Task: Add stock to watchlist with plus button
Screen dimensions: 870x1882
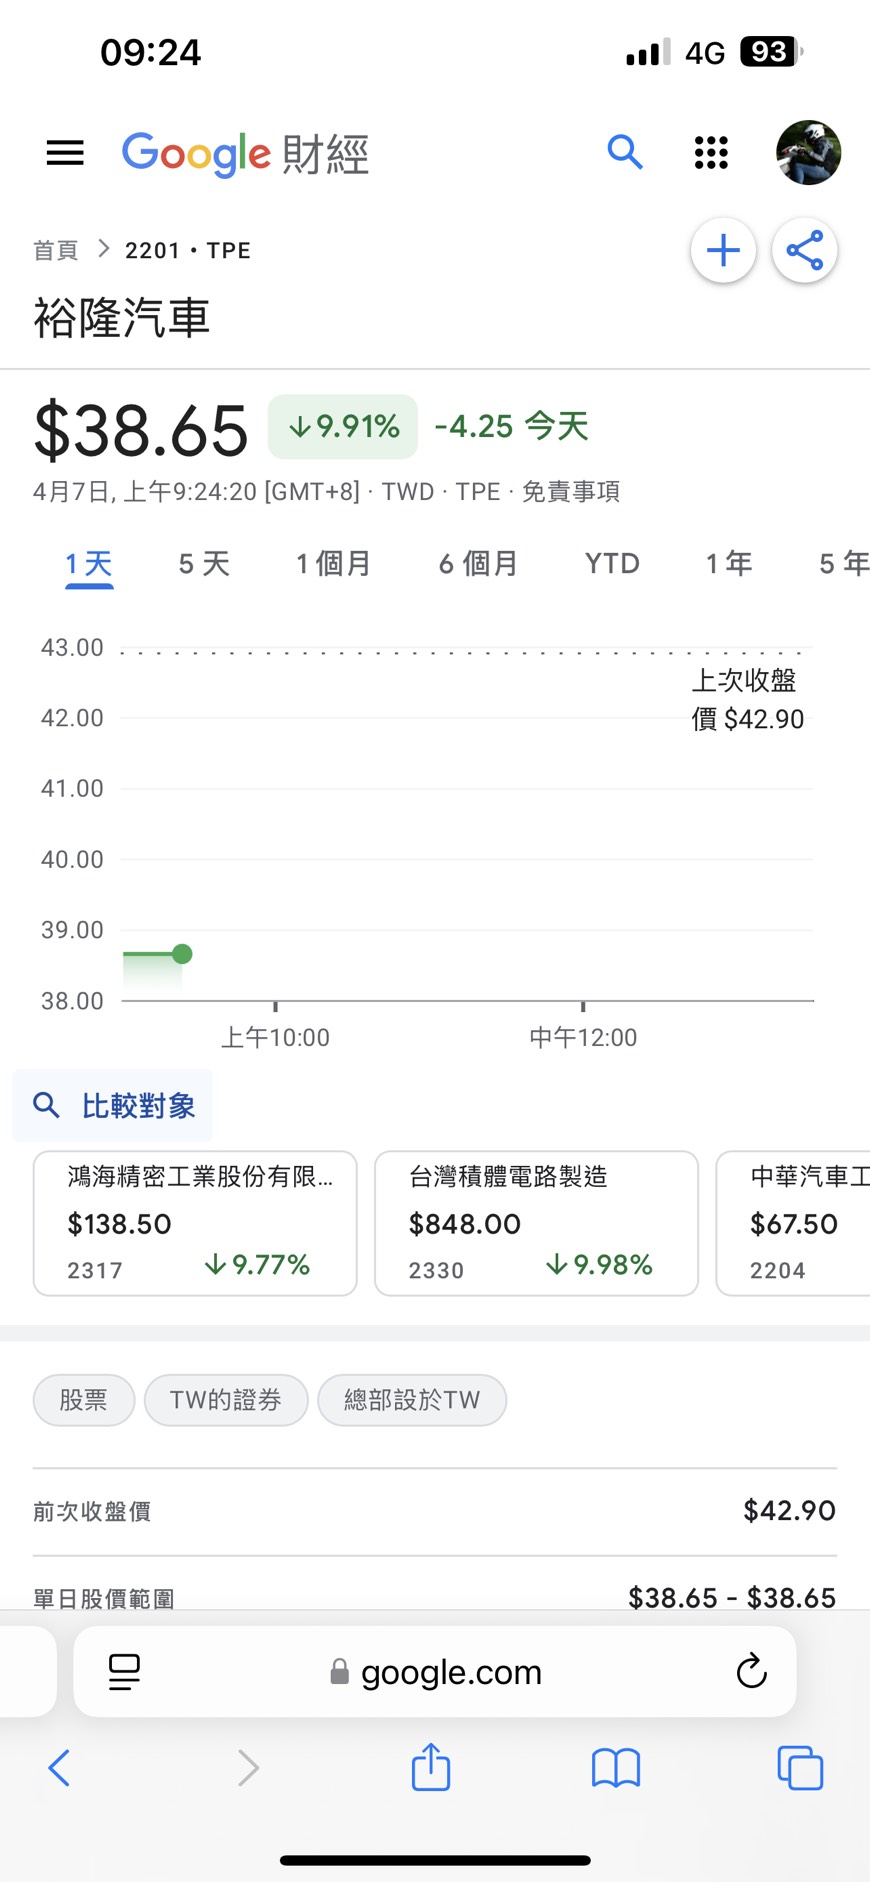Action: pos(723,250)
